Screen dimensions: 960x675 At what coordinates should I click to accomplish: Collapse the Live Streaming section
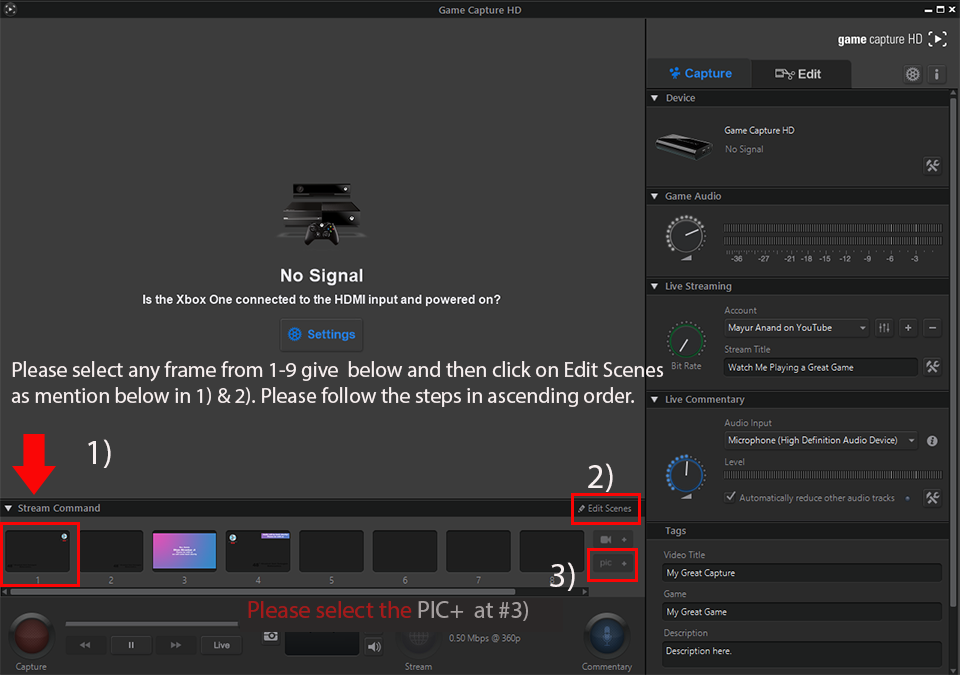click(654, 286)
